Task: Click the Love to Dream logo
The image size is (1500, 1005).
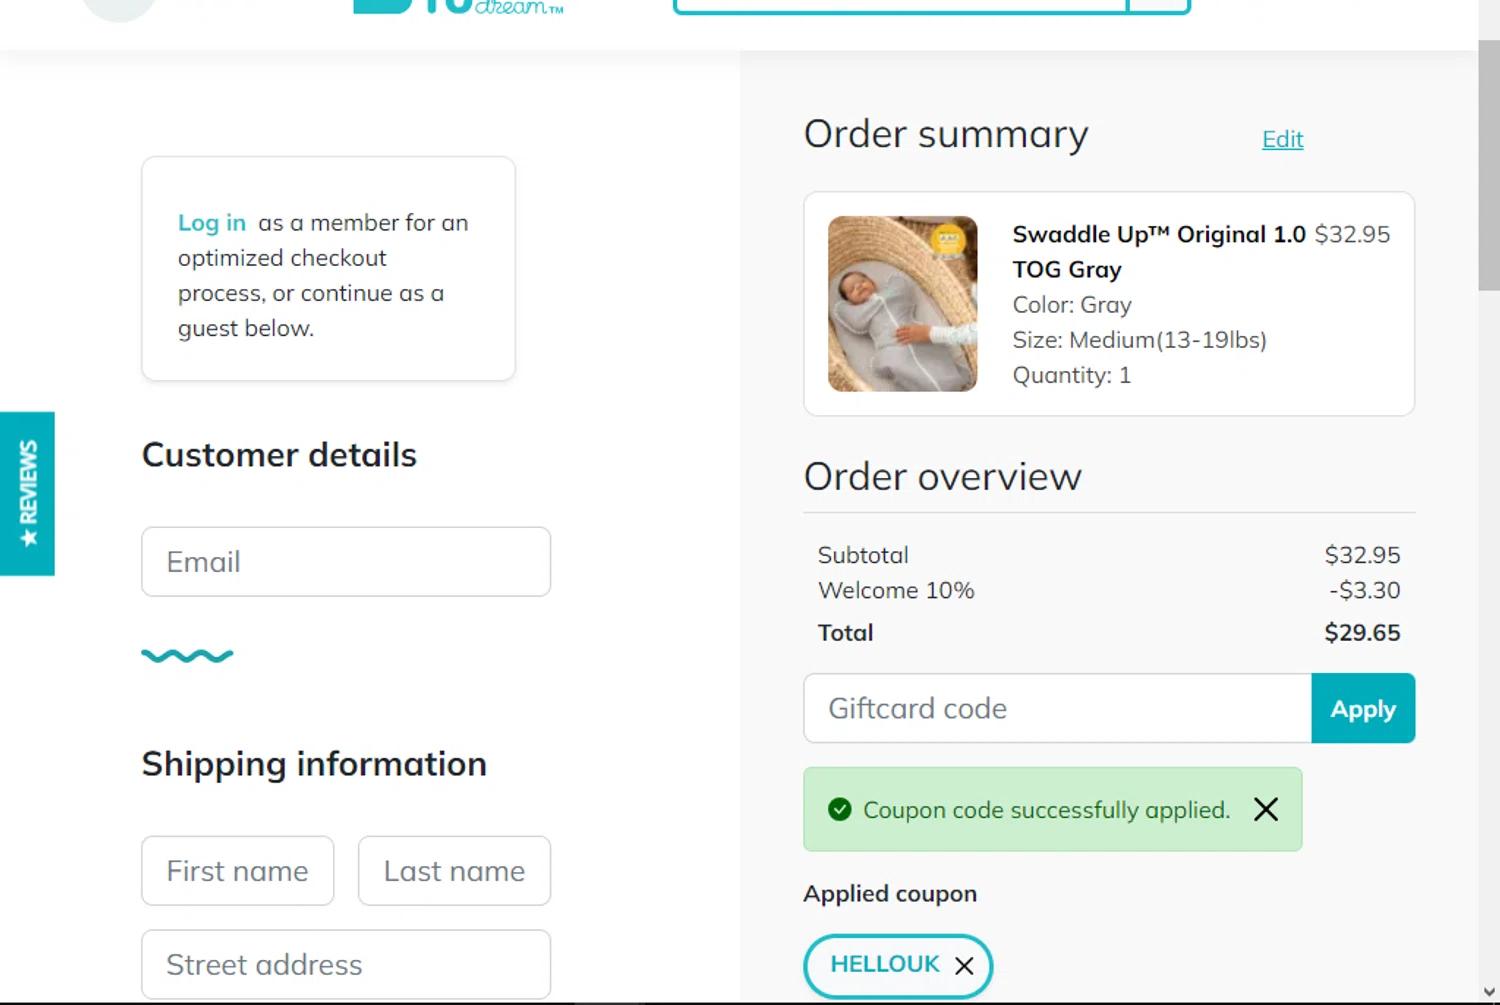Action: (460, 6)
